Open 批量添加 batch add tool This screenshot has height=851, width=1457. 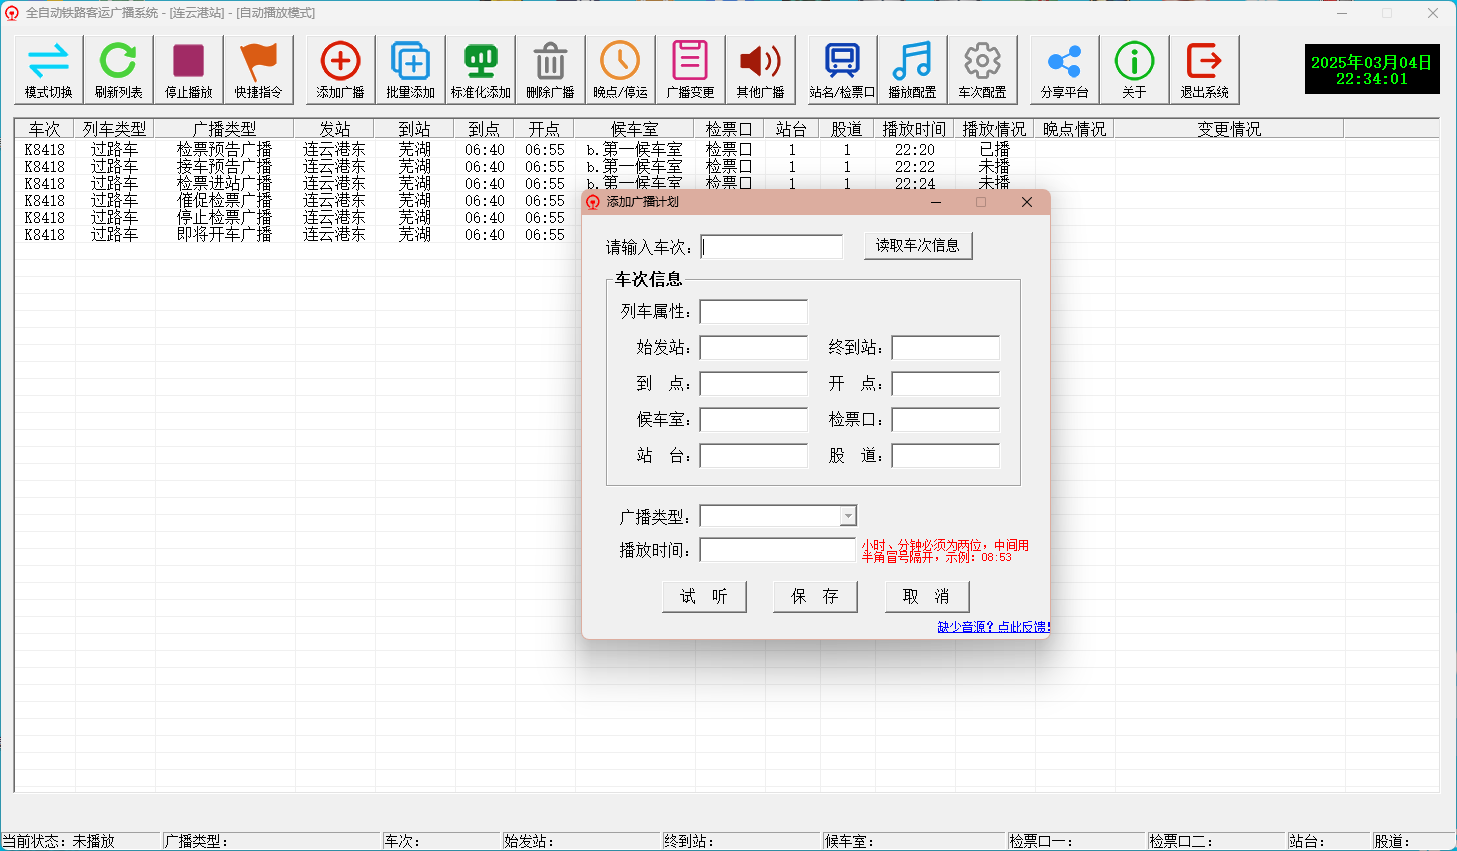coord(410,69)
